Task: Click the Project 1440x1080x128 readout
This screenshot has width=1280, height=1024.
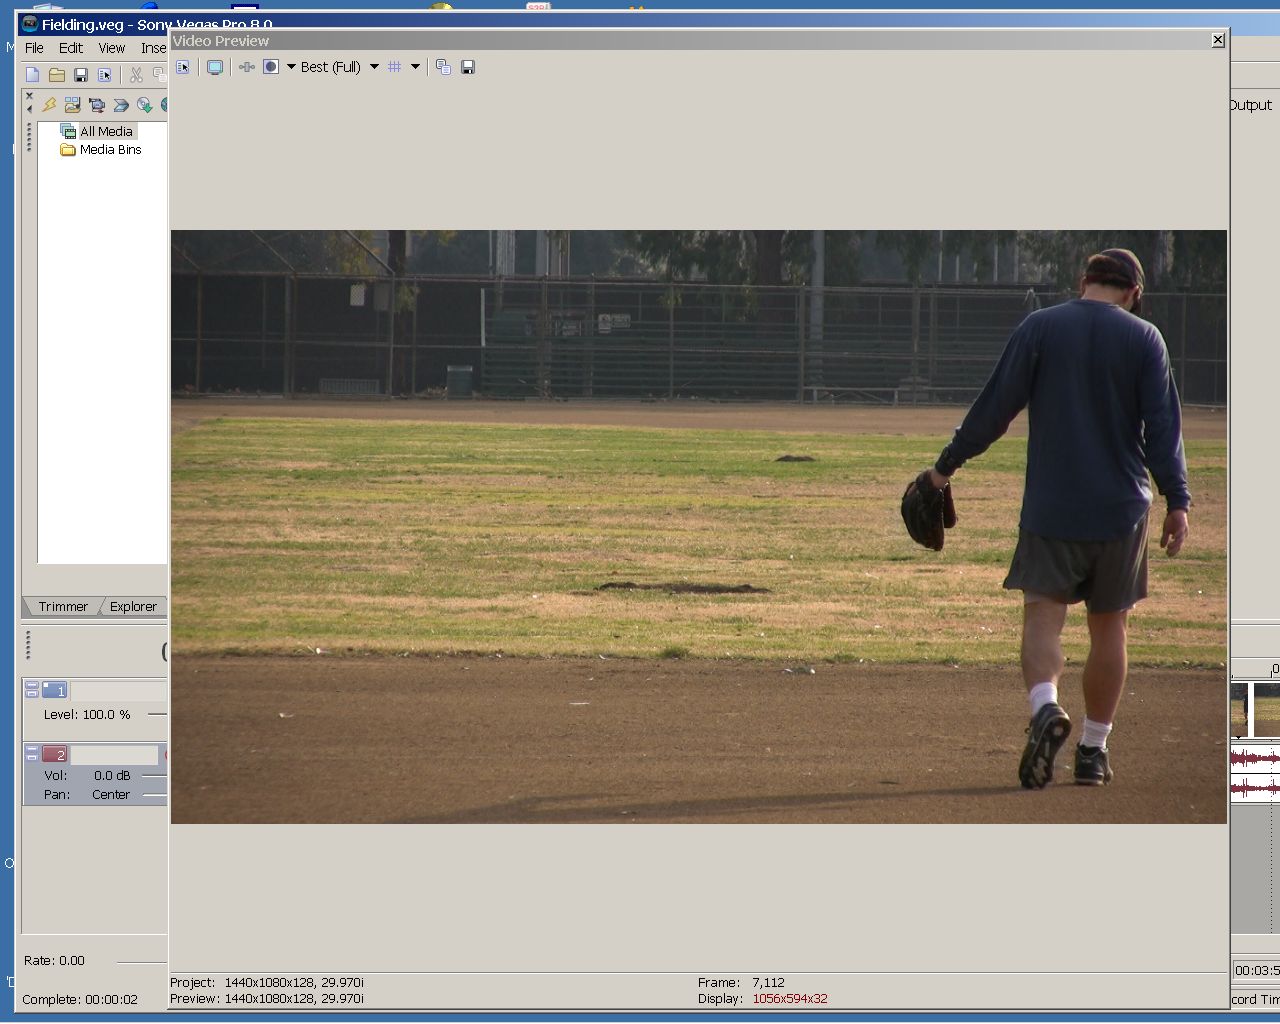Action: click(x=267, y=983)
